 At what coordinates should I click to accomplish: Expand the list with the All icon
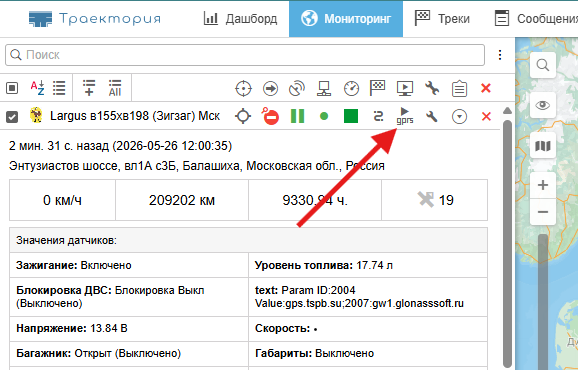(x=115, y=88)
